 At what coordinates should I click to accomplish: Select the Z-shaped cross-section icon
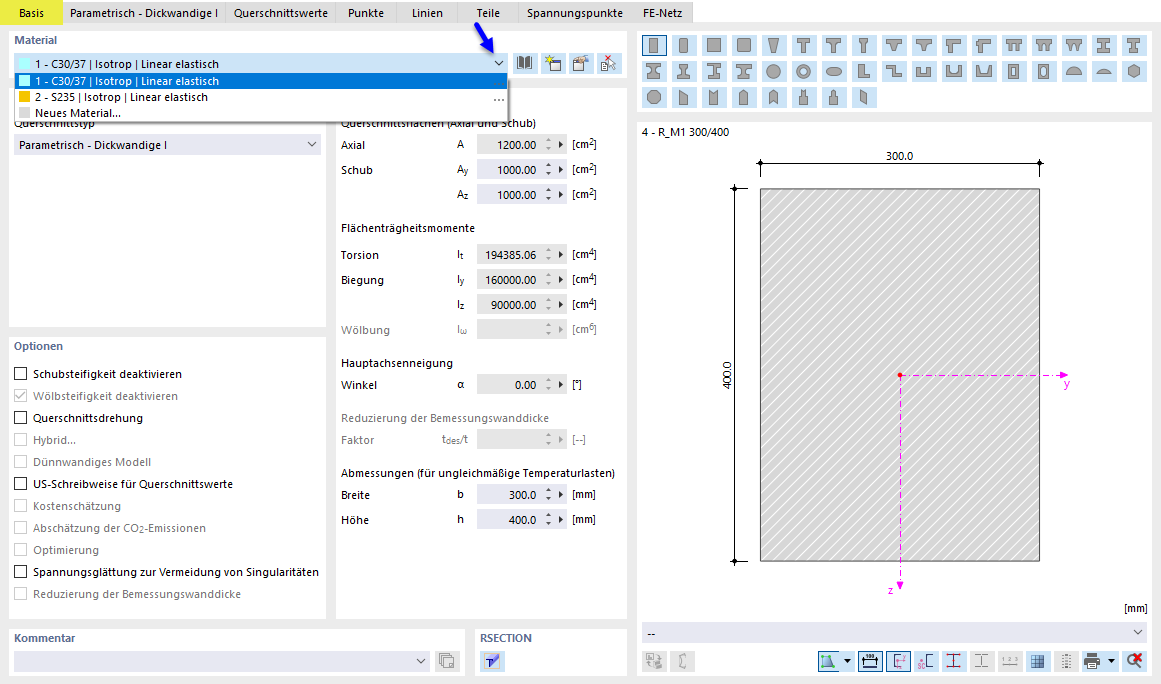click(894, 72)
